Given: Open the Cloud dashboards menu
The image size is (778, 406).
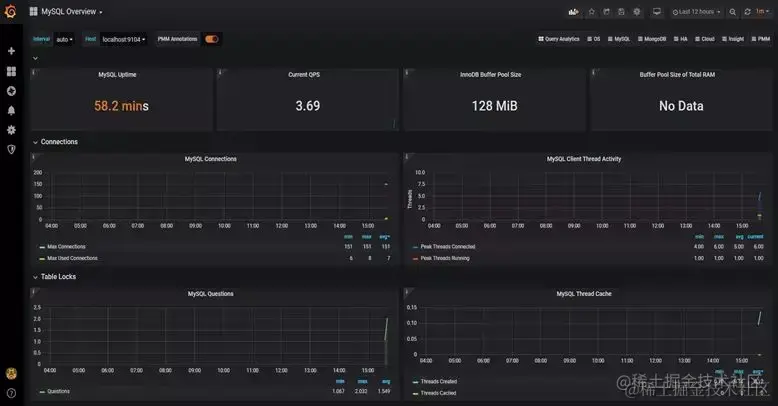Looking at the screenshot, I should [705, 39].
